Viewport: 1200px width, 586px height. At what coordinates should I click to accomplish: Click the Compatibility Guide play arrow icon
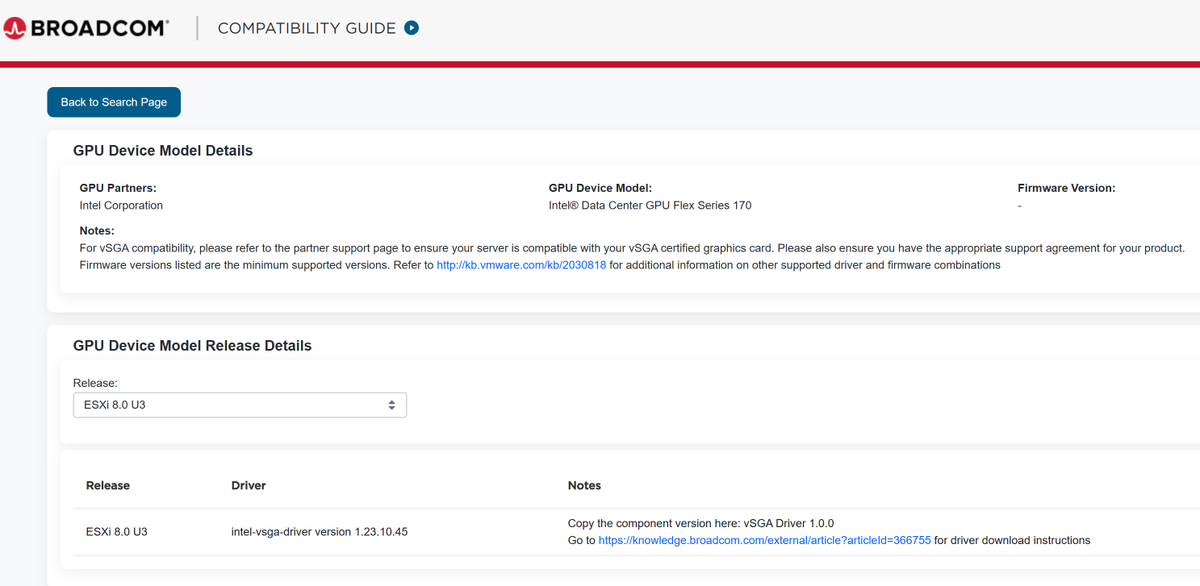pyautogui.click(x=411, y=28)
